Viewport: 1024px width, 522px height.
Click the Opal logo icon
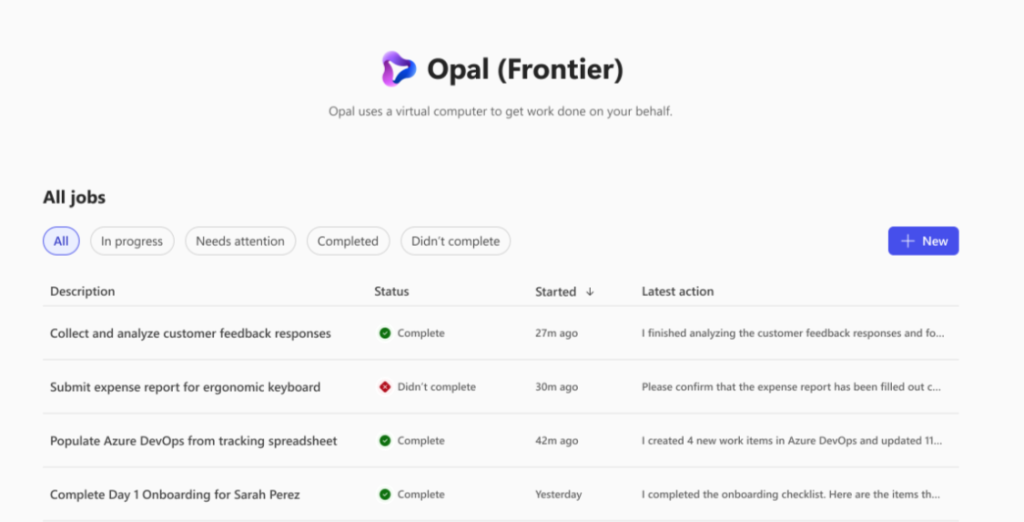coord(399,69)
